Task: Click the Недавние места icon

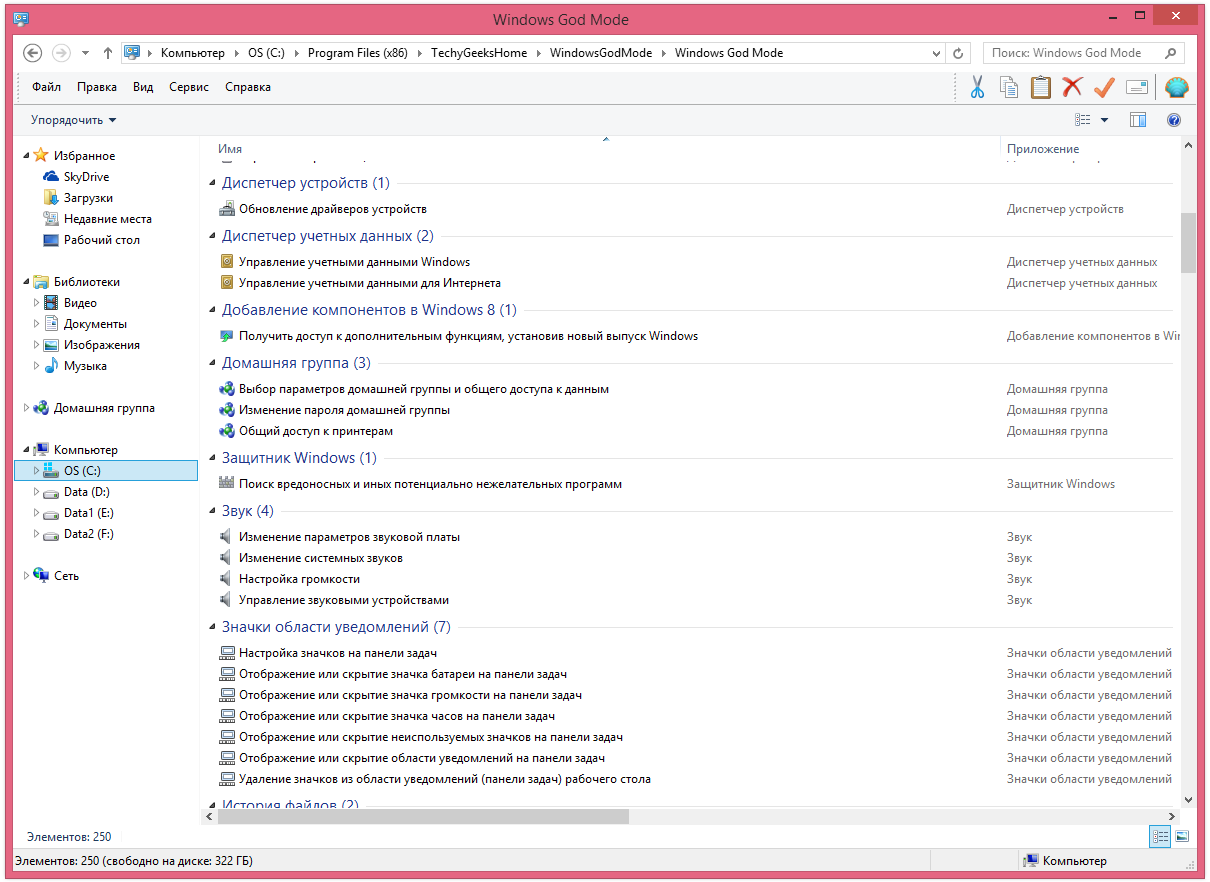Action: click(51, 219)
